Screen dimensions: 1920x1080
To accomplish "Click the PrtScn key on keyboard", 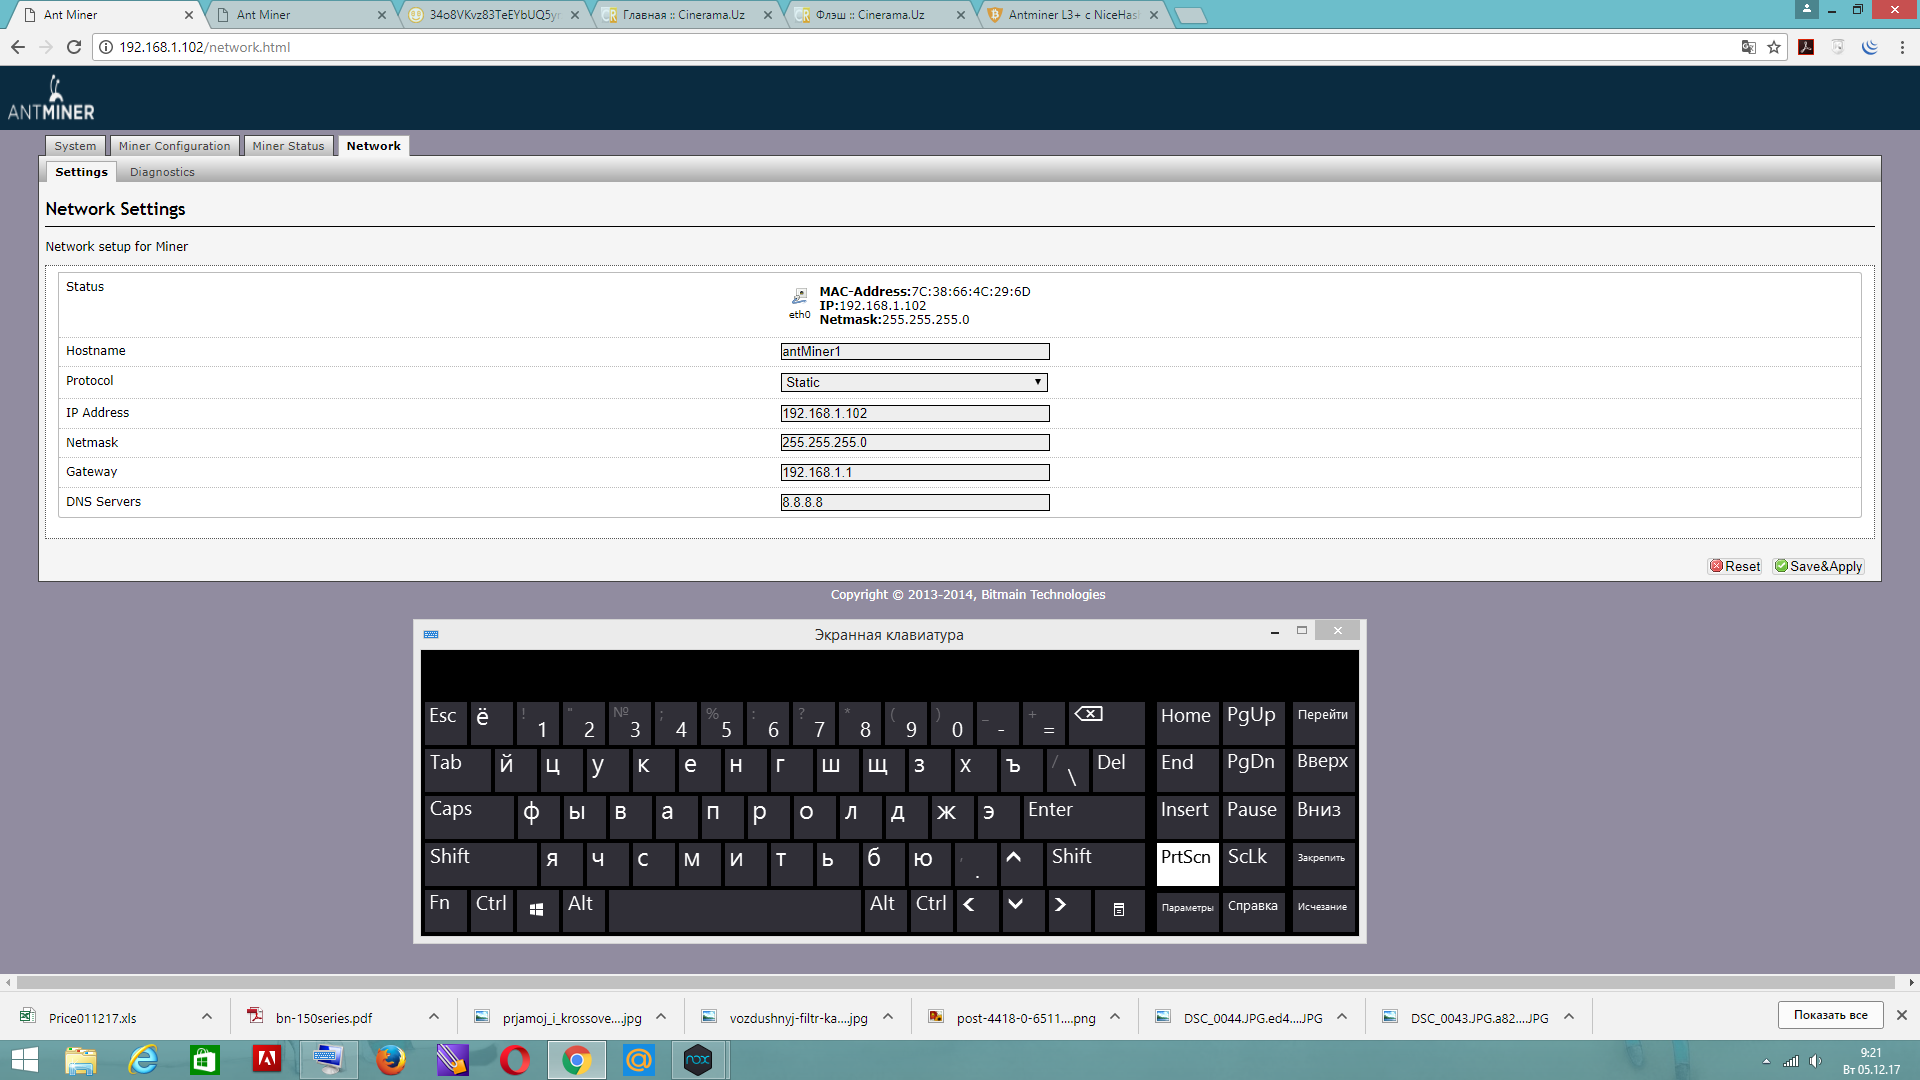I will pos(1187,864).
